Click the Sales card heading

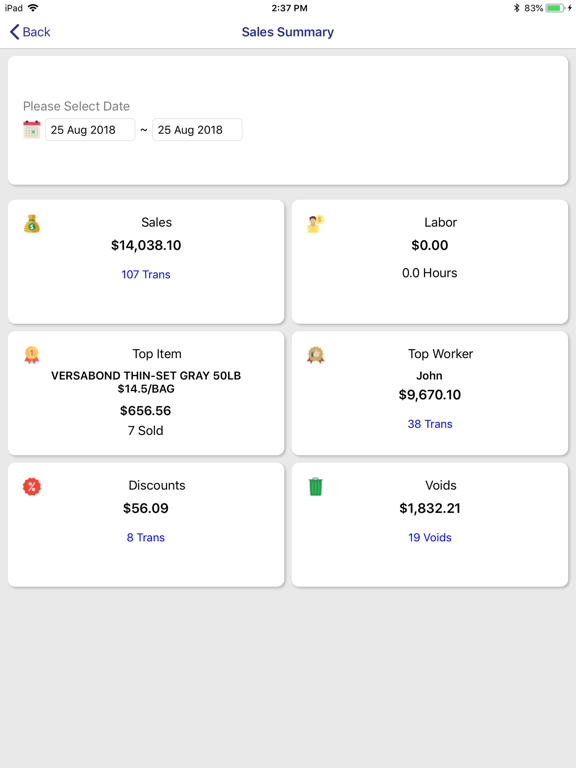click(157, 222)
